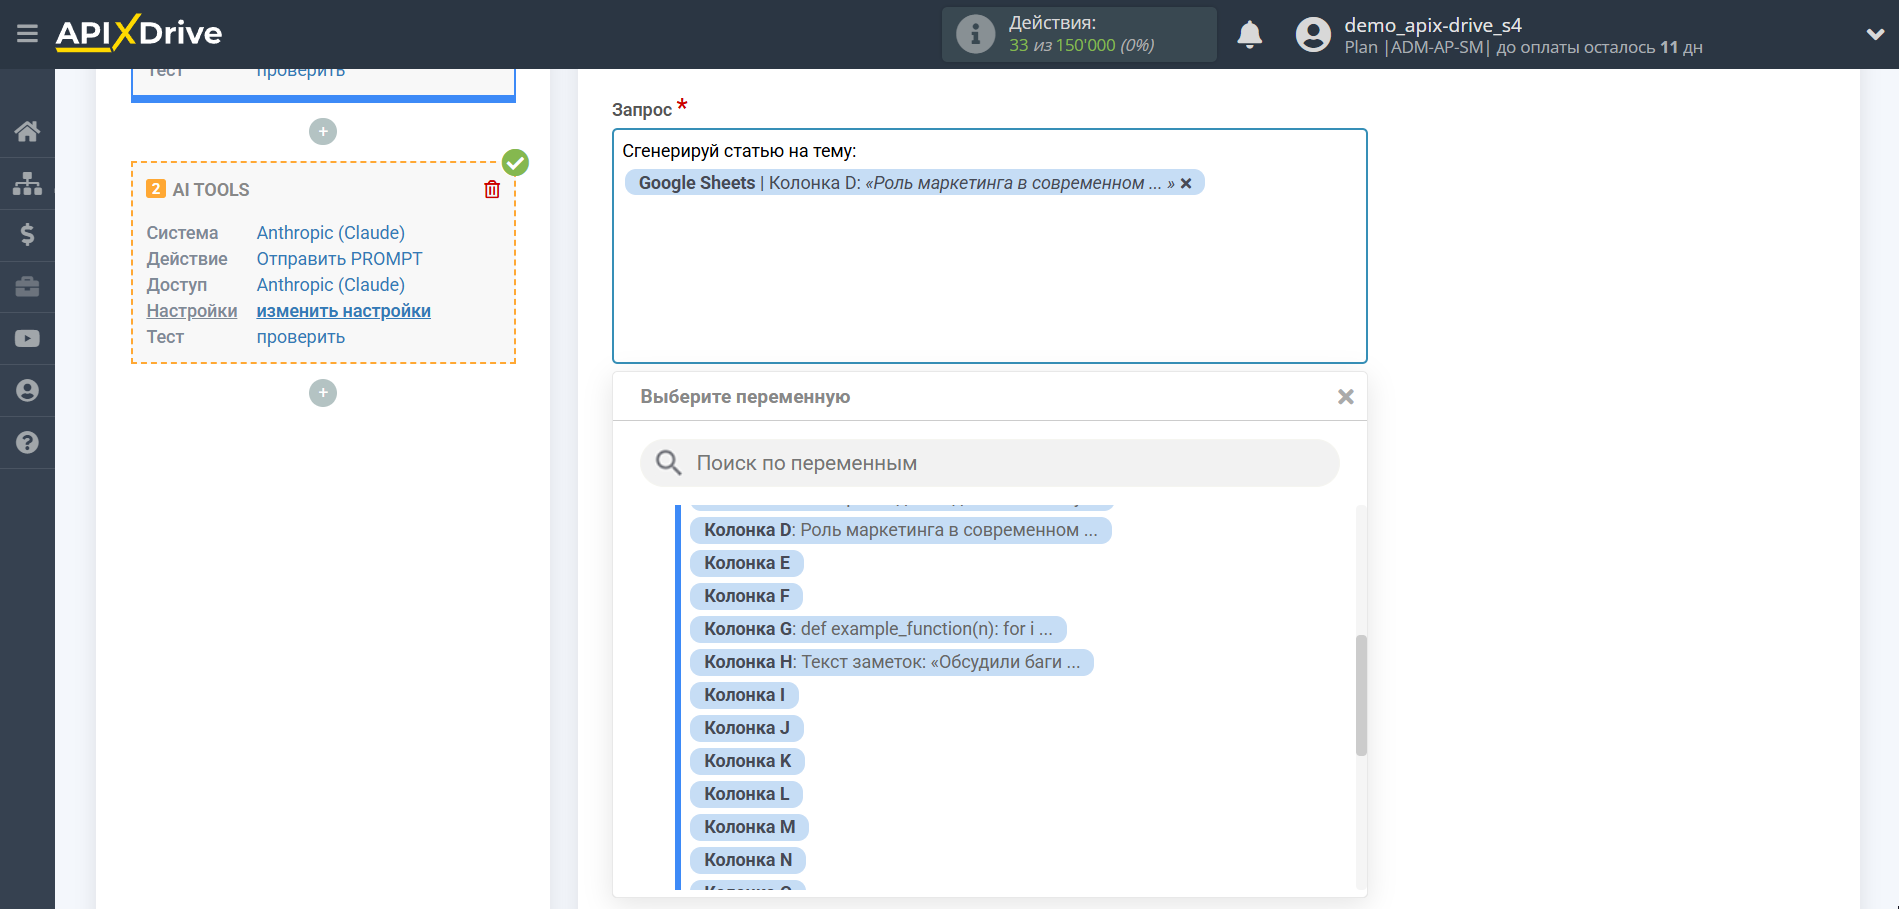Click the изменить настройки link

343,311
